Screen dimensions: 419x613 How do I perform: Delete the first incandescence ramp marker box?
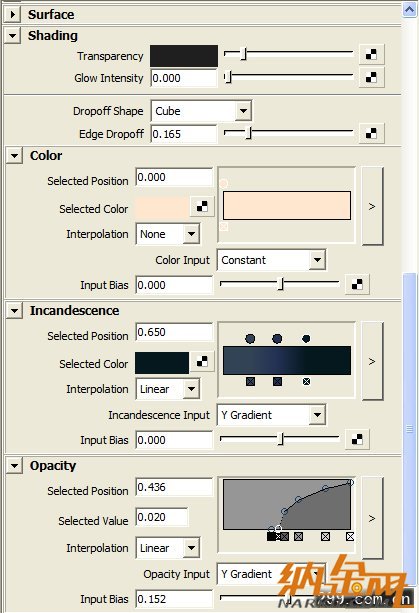click(x=251, y=381)
